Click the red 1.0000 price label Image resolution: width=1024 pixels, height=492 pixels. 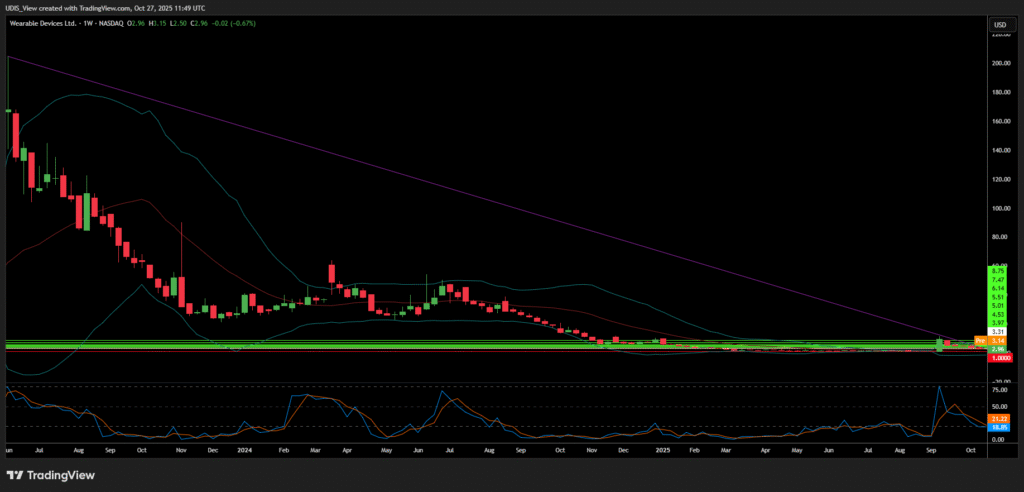(x=998, y=357)
